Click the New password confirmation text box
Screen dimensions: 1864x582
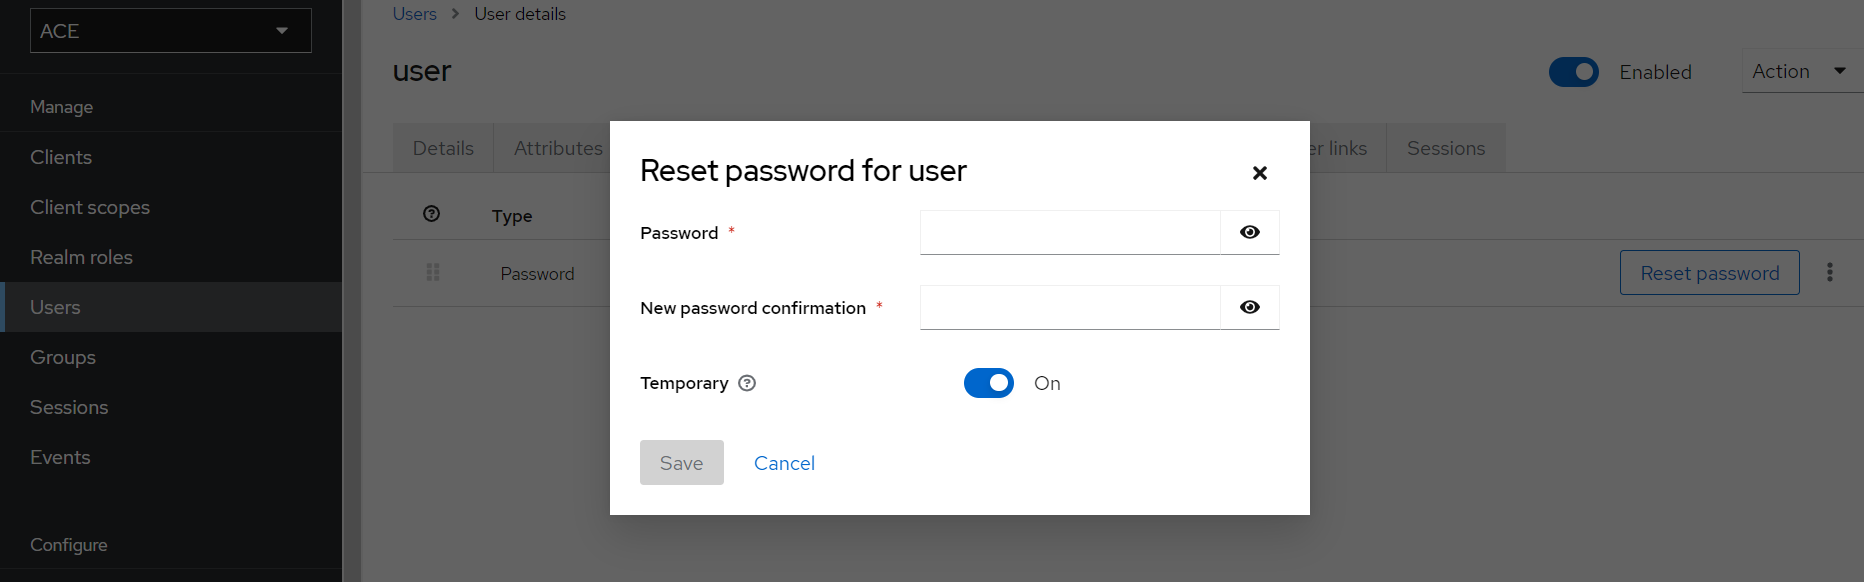click(x=1070, y=307)
